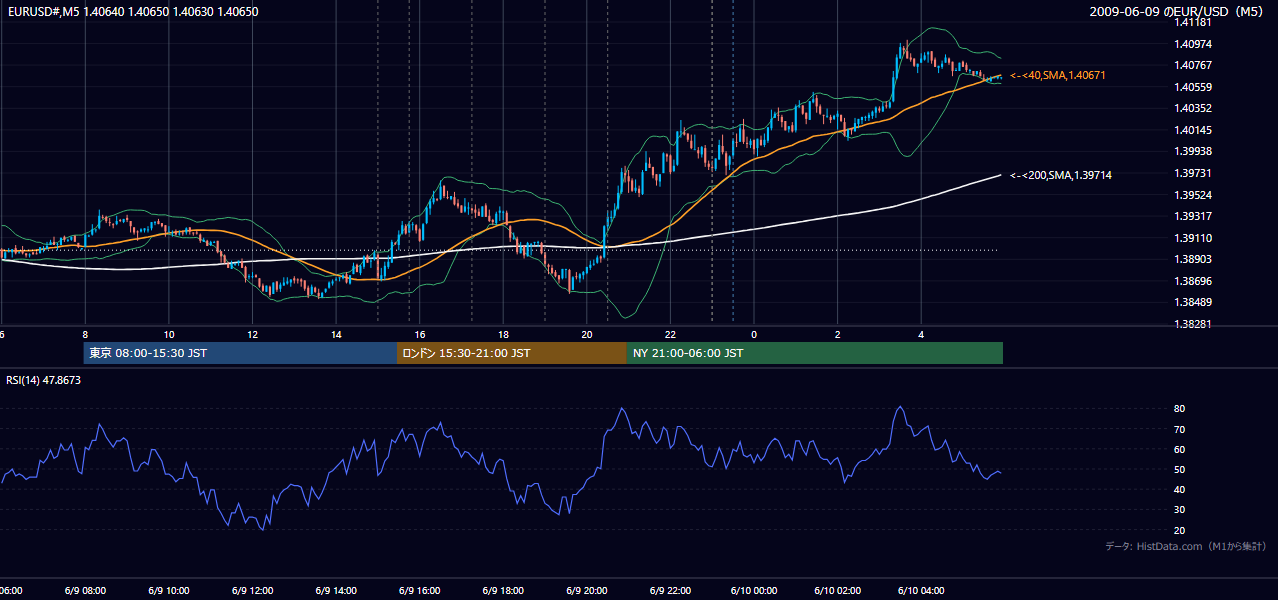Click the 1.40352 price axis label
The image size is (1278, 600).
click(1193, 109)
